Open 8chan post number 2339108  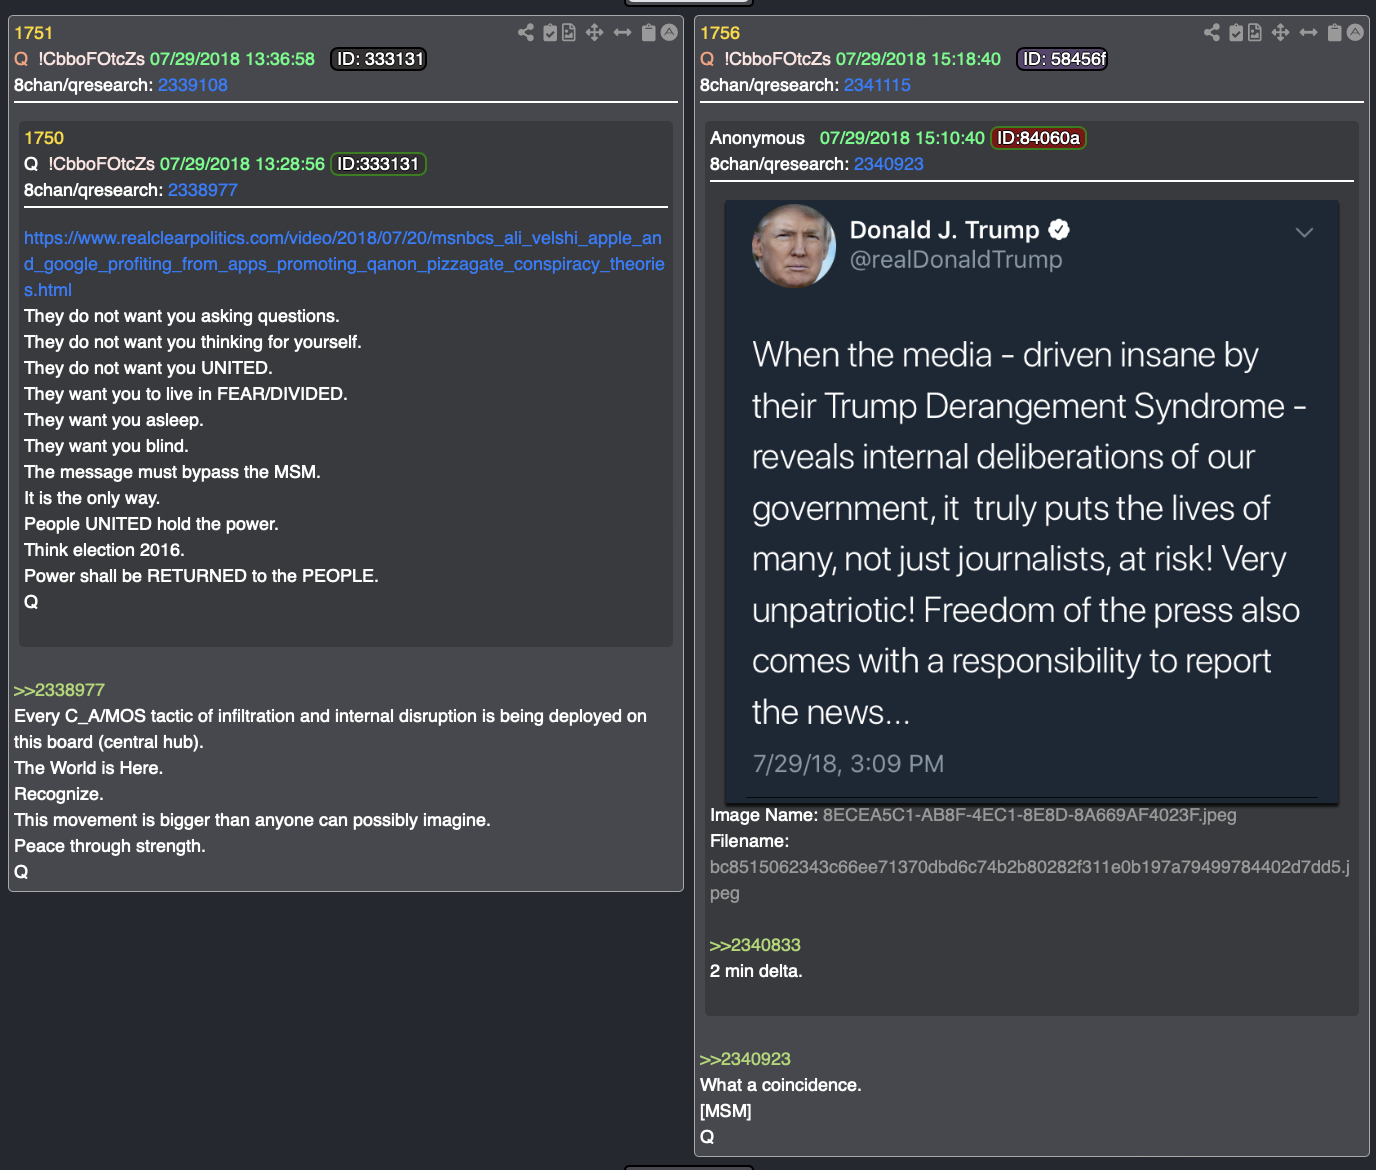193,85
